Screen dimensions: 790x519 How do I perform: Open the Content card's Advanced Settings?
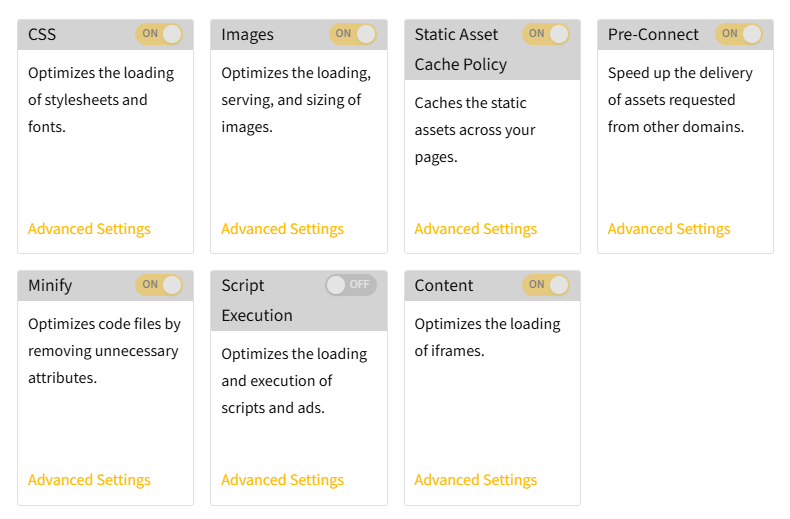click(475, 480)
